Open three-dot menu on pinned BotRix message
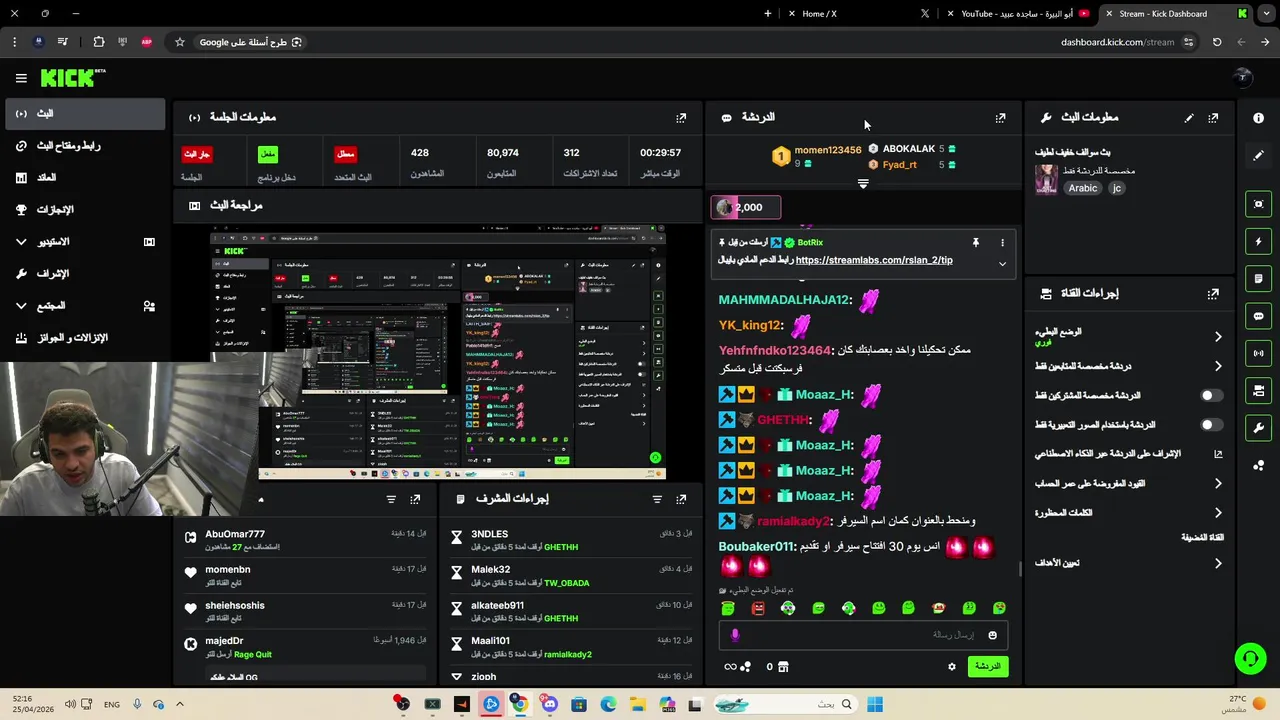 (x=1002, y=243)
